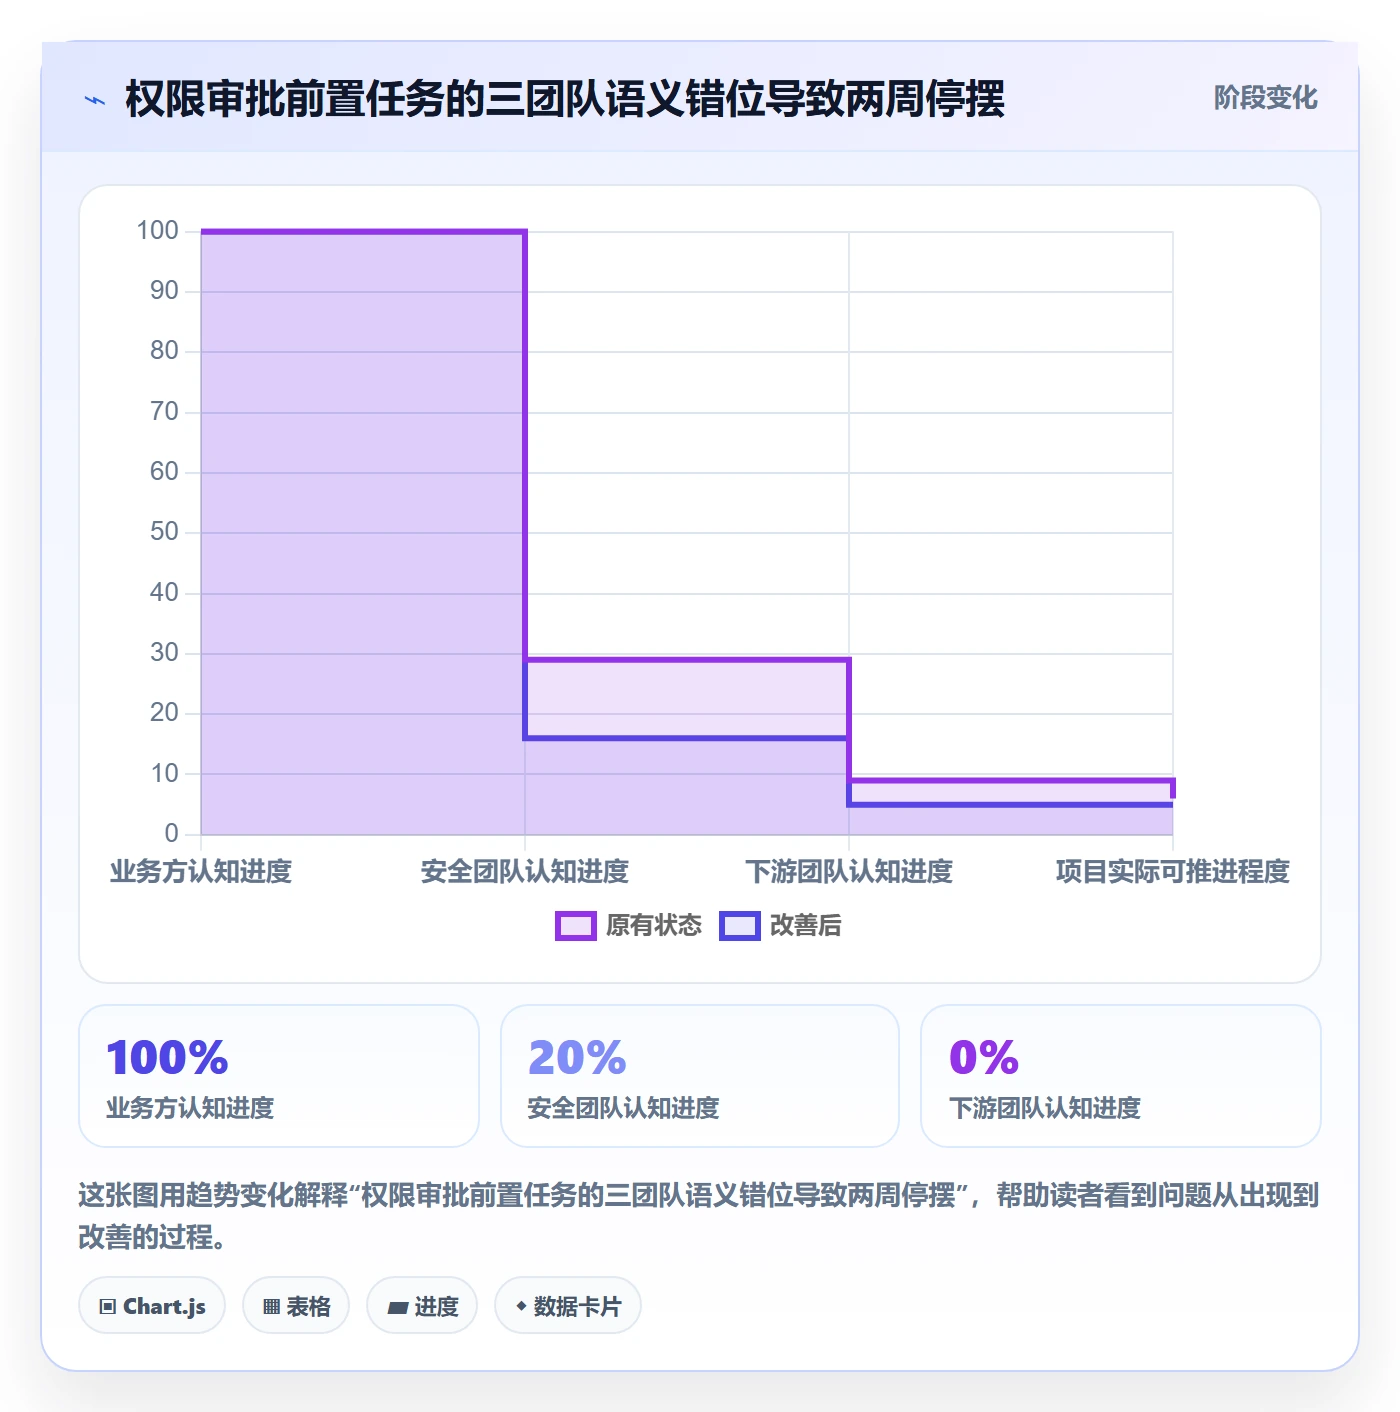The height and width of the screenshot is (1412, 1400).
Task: Click the chart title 权限审批前置任务的三团队语义错位导致两周停摆
Action: click(x=565, y=100)
